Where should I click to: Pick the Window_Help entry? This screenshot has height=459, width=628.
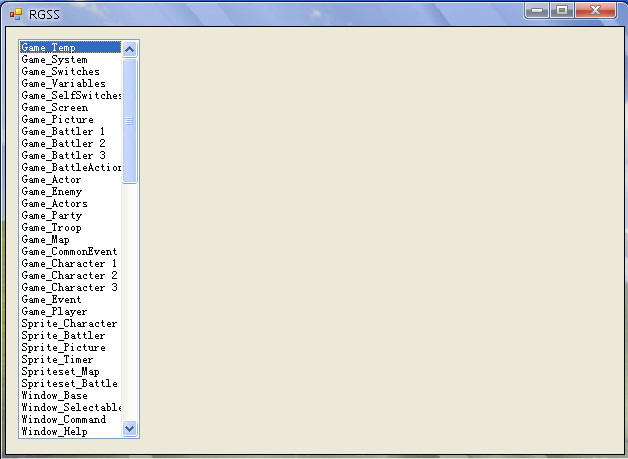coord(70,431)
